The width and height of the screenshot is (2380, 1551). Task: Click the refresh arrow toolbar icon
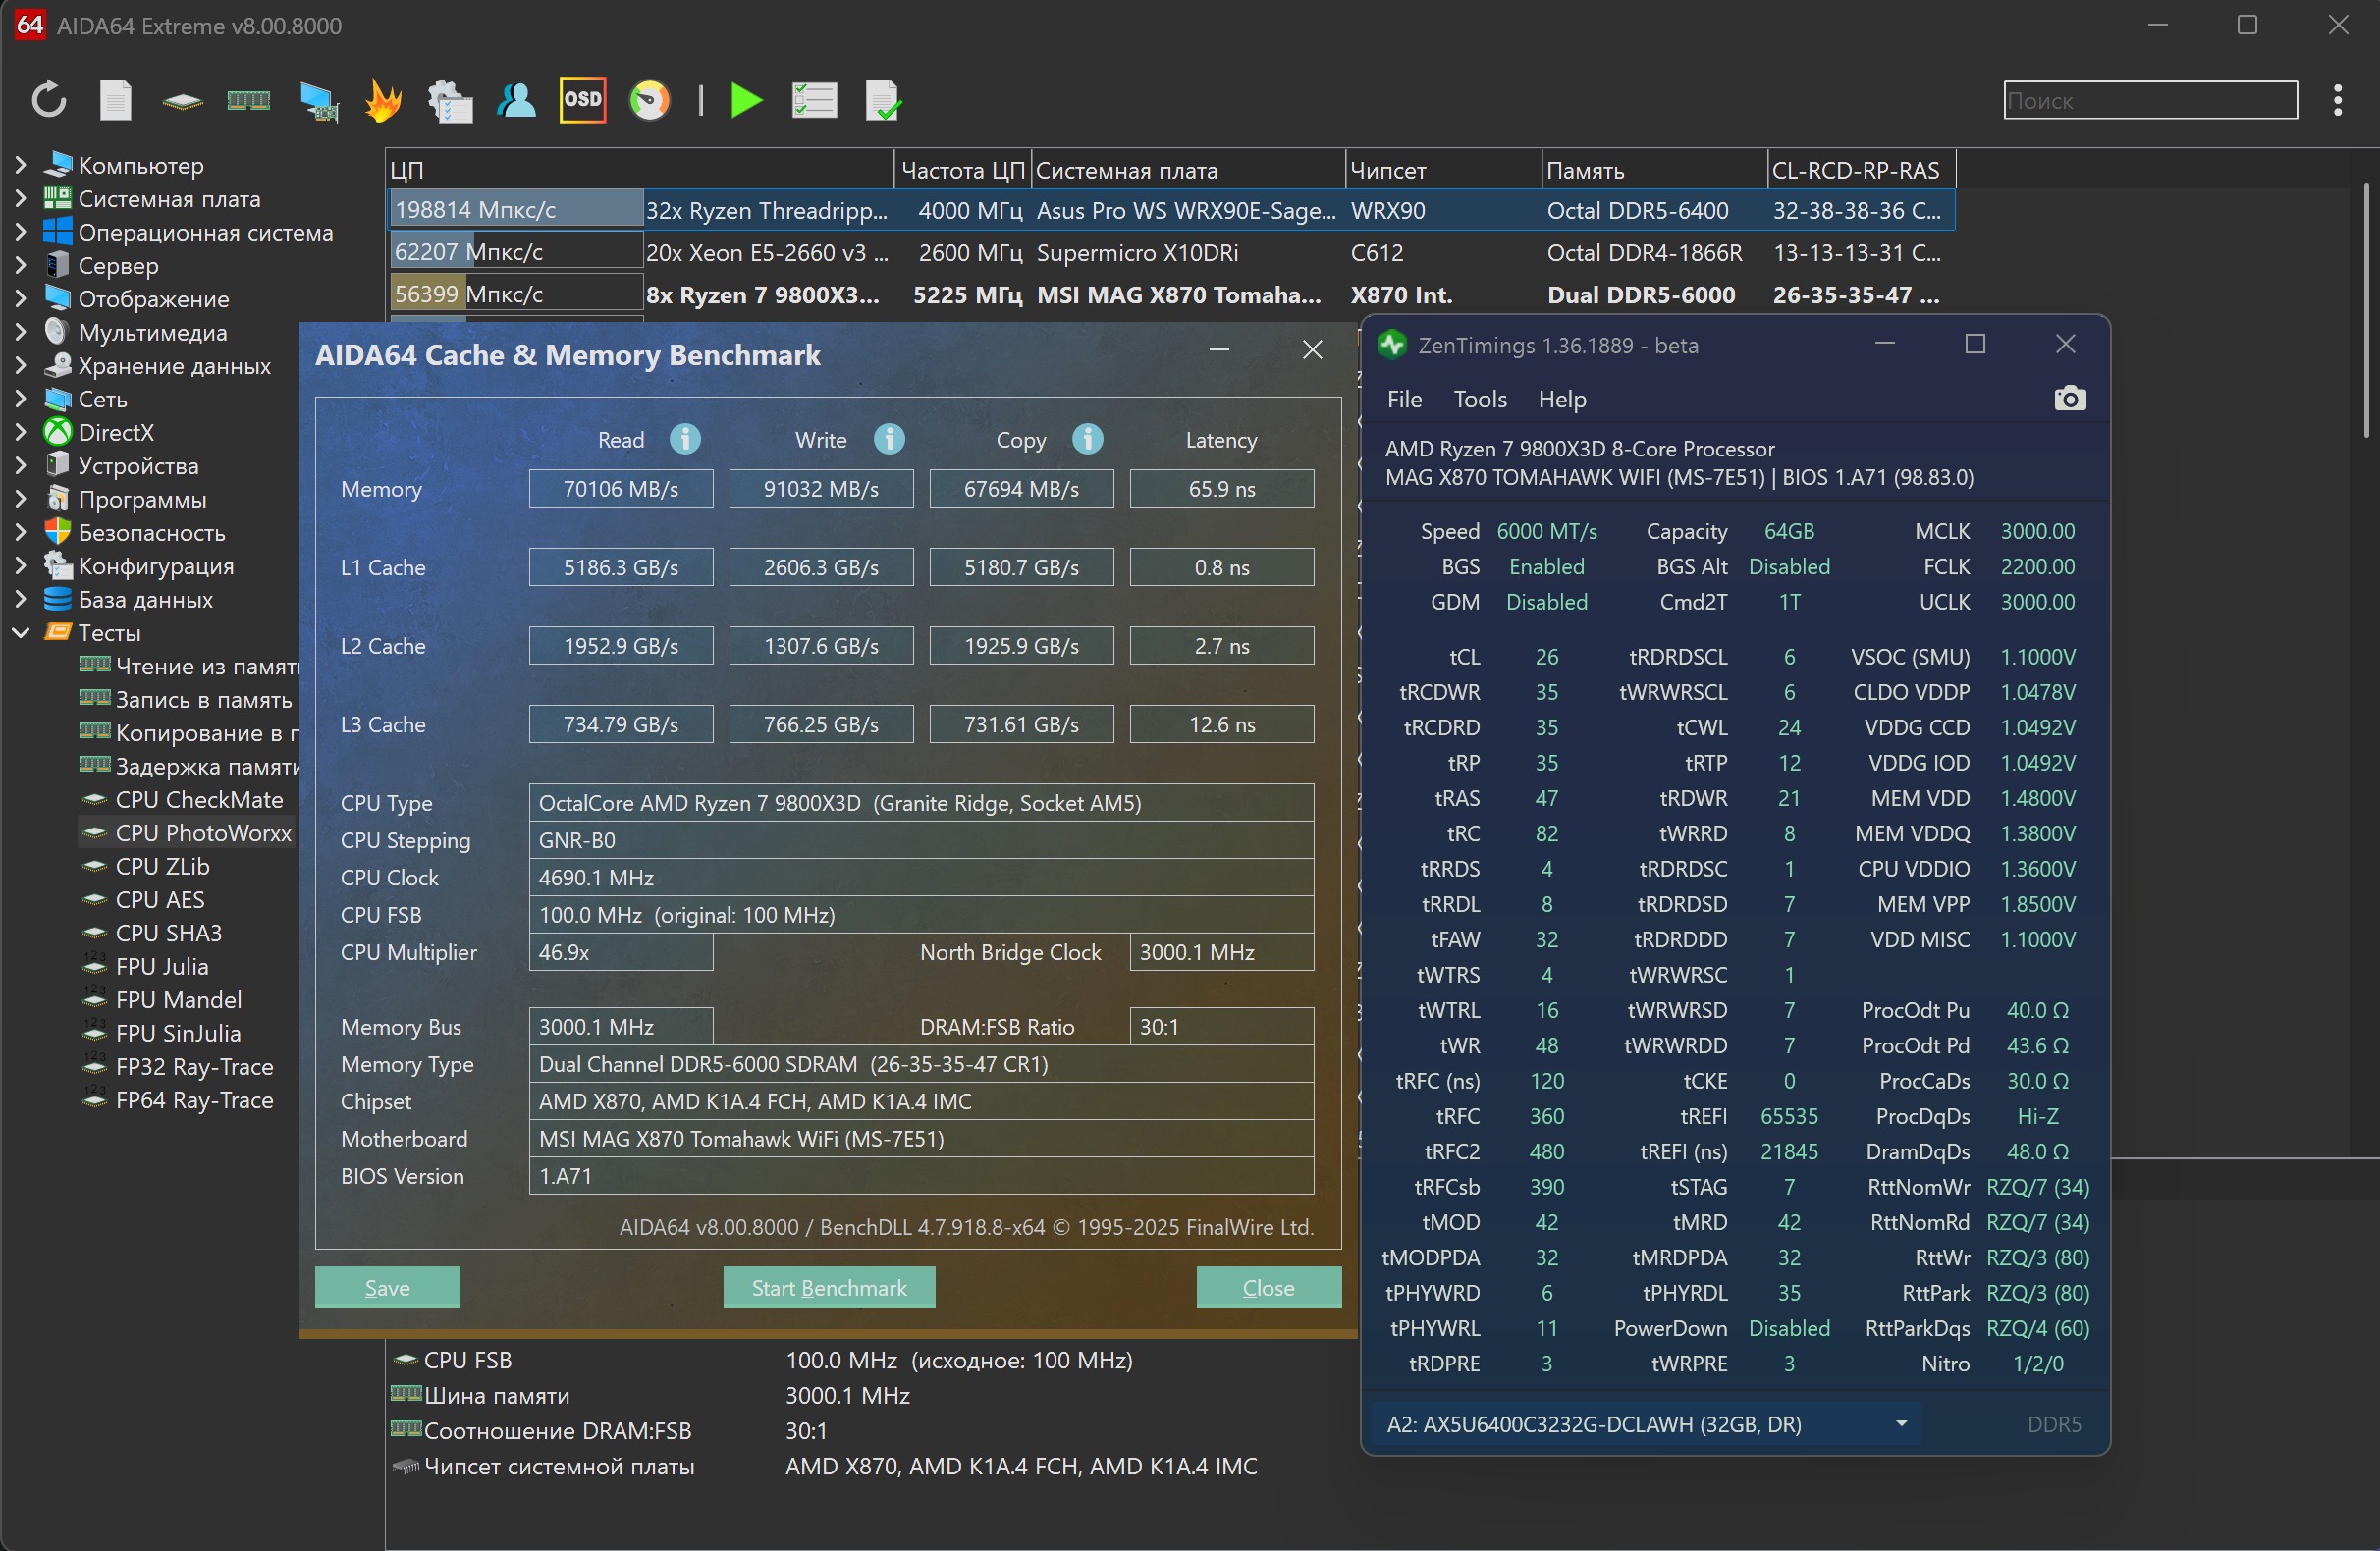[x=49, y=100]
